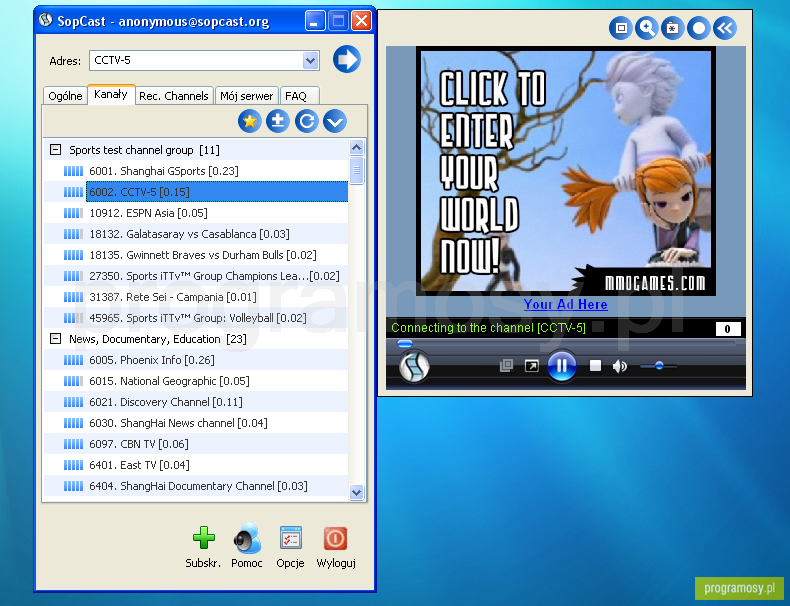The image size is (790, 606).
Task: Click the round record icon in player
Action: (x=699, y=28)
